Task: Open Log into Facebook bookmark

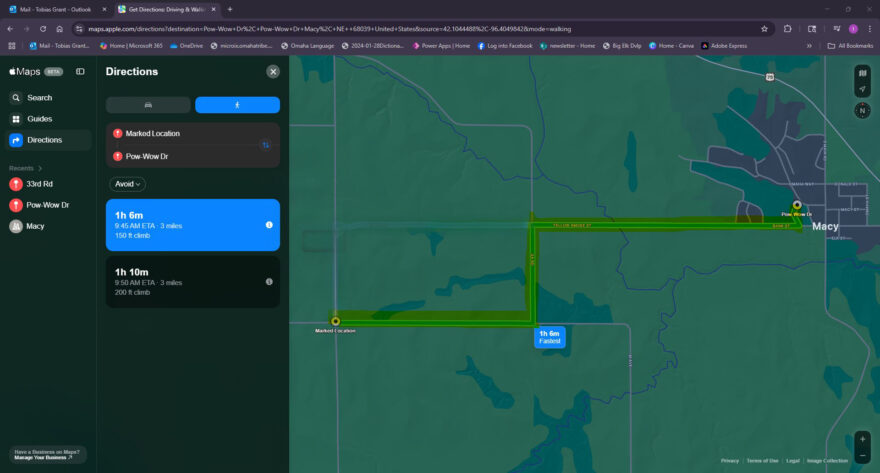Action: click(505, 46)
